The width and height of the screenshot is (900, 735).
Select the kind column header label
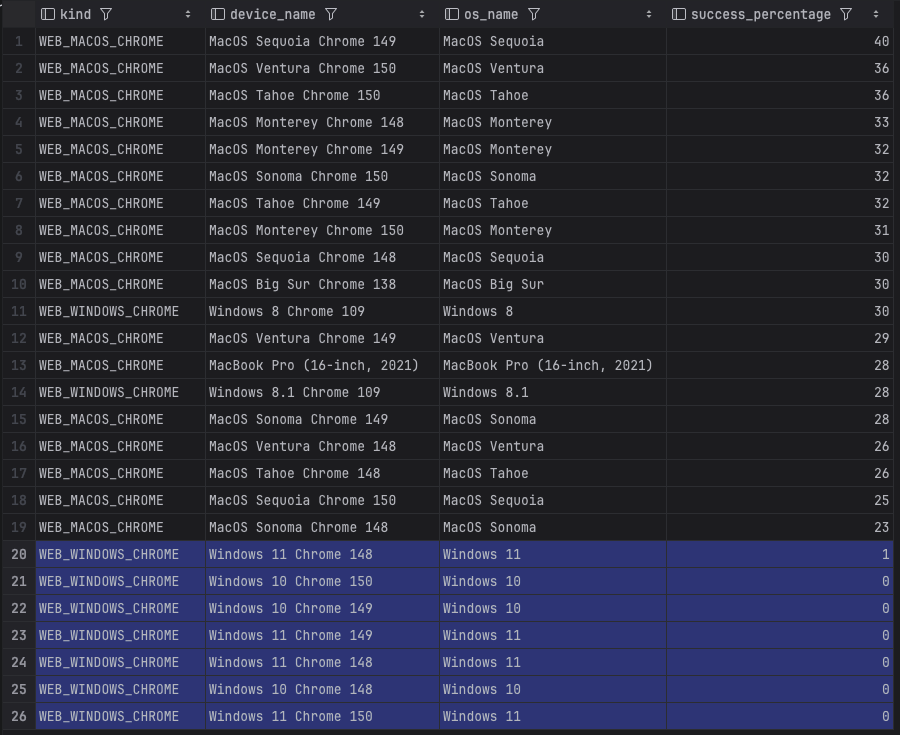[x=76, y=14]
